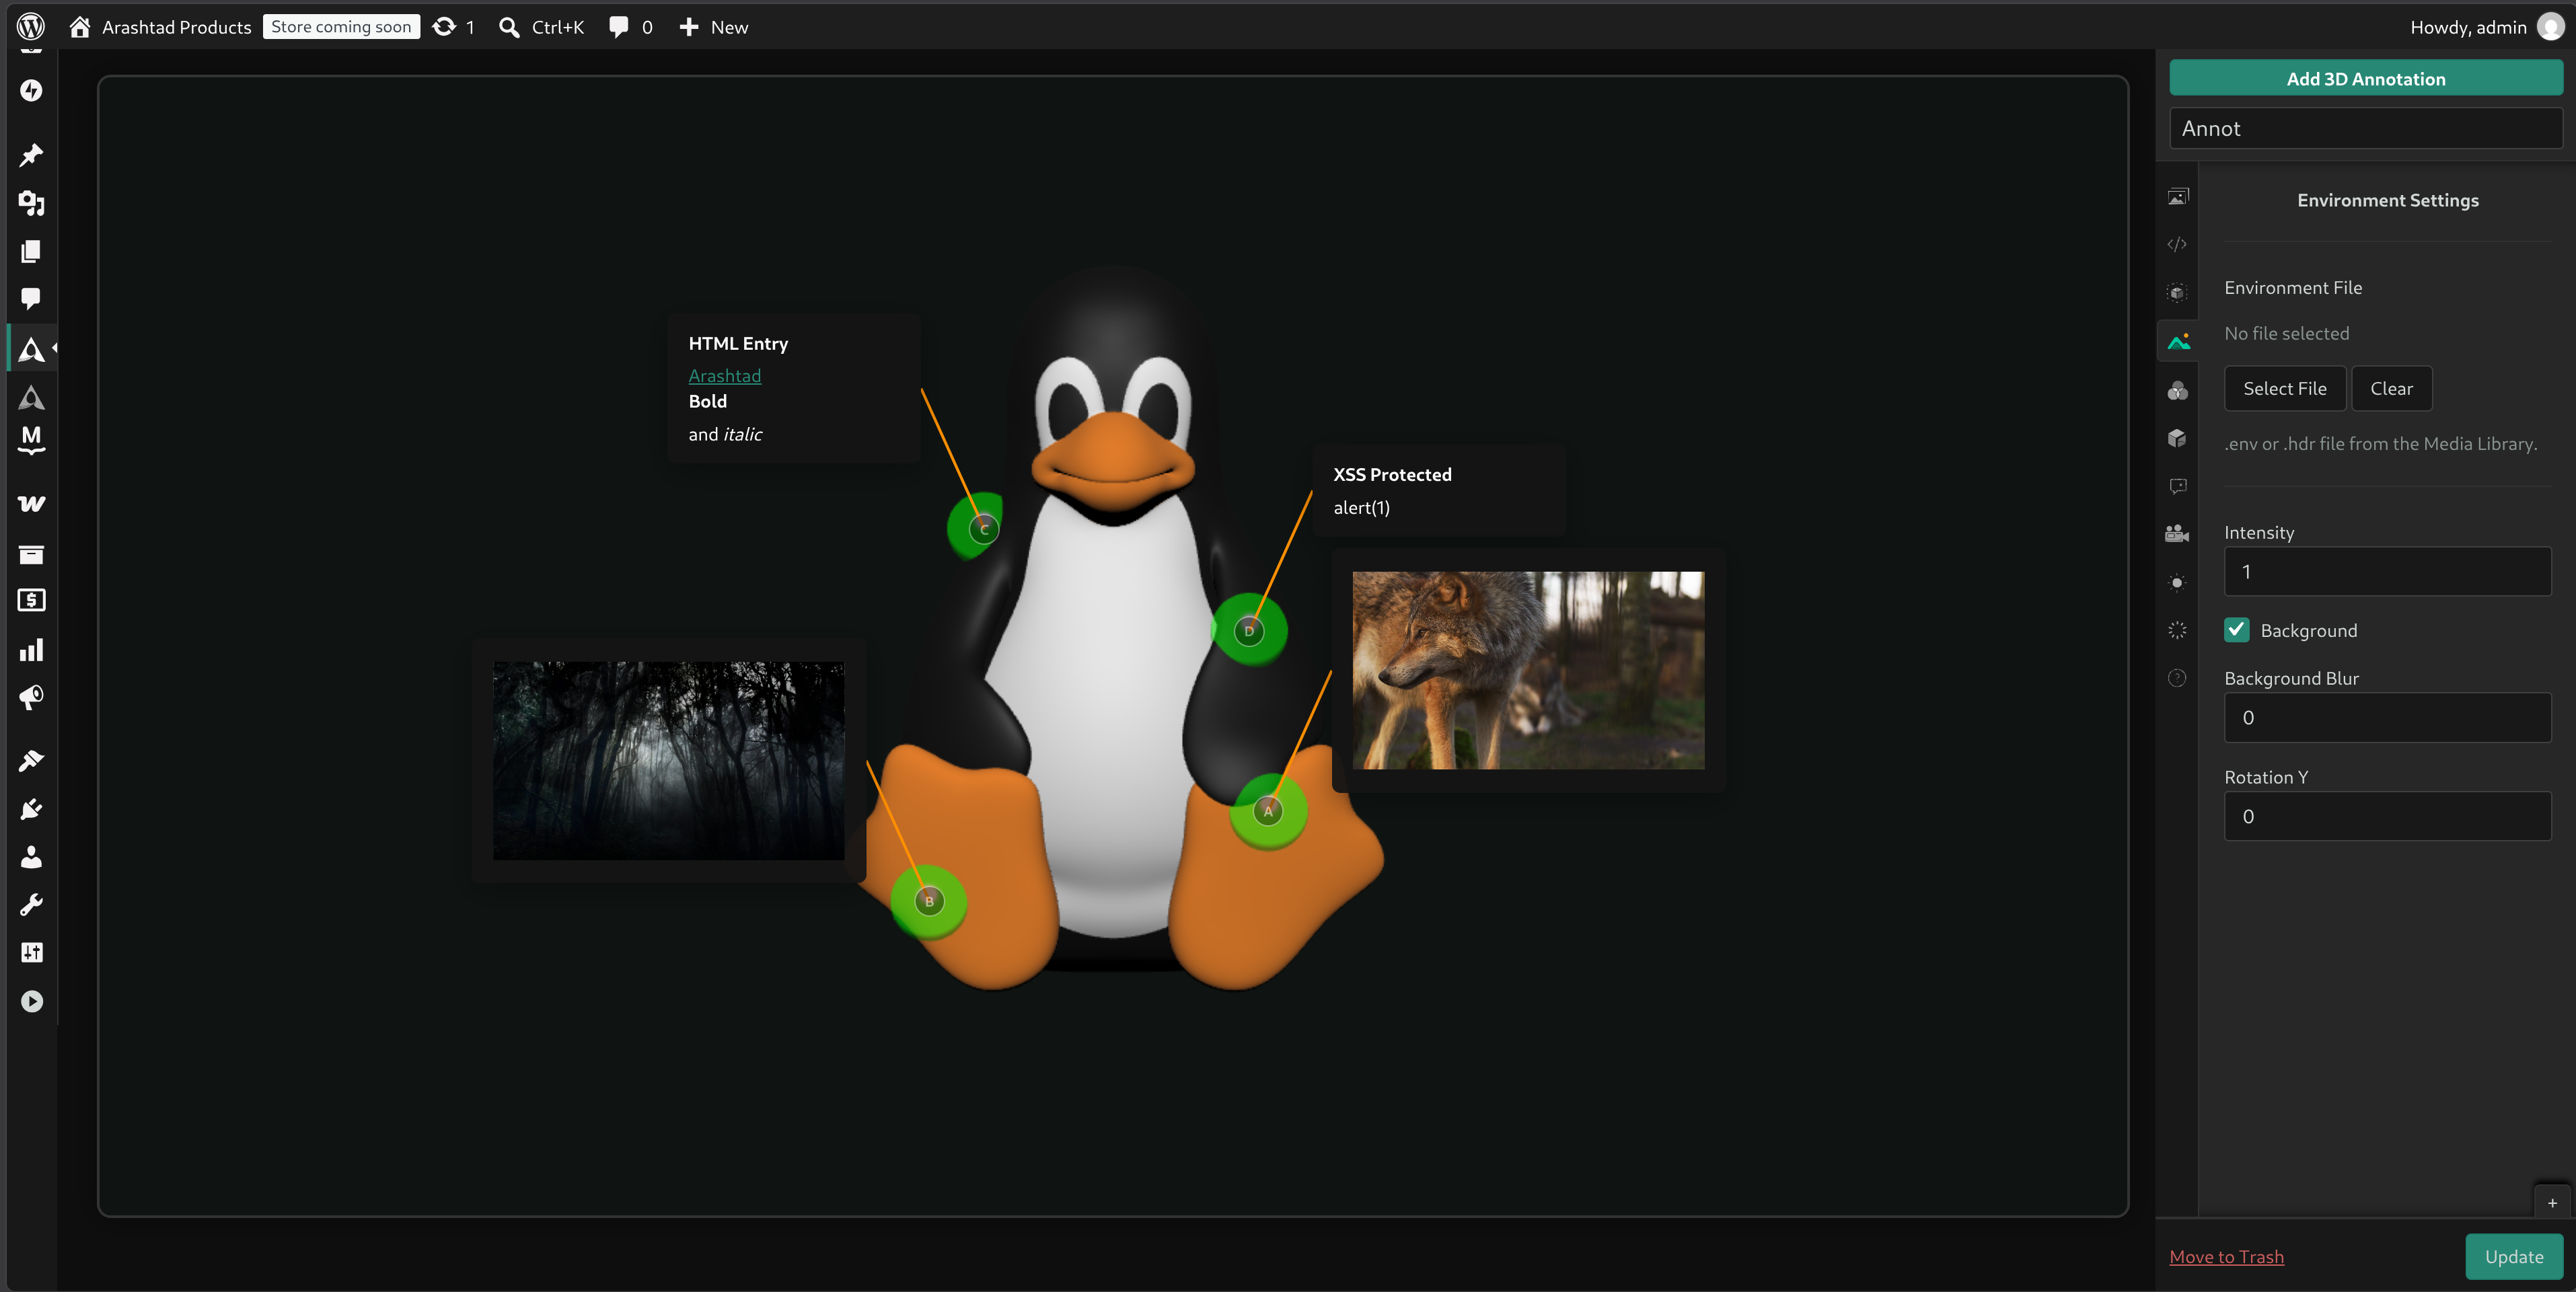Open the annotation speech bubble icon tab
The height and width of the screenshot is (1292, 2576).
click(2177, 486)
